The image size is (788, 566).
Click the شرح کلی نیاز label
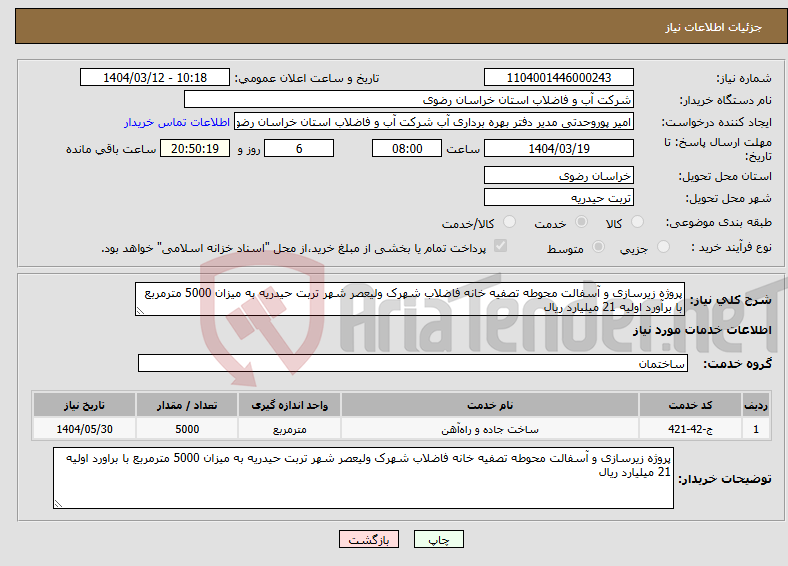pos(730,300)
